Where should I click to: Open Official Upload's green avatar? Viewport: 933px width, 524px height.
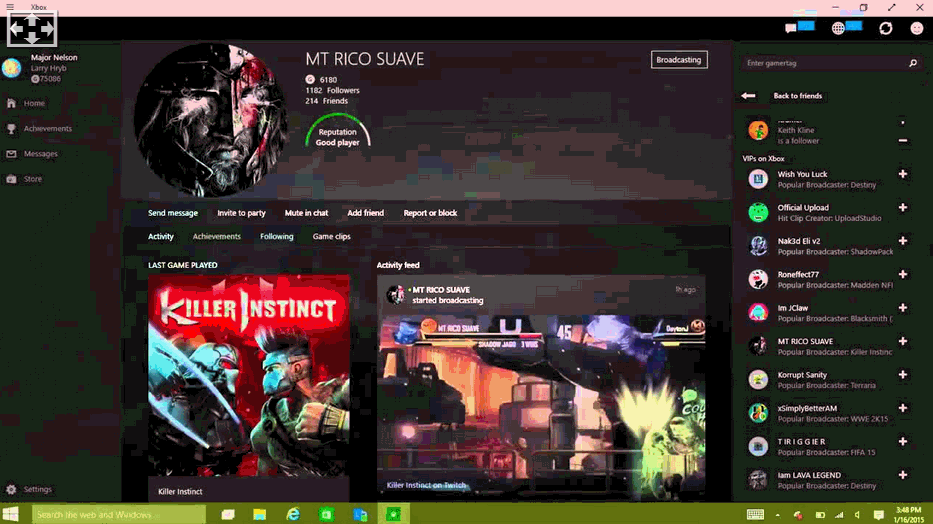tap(758, 212)
